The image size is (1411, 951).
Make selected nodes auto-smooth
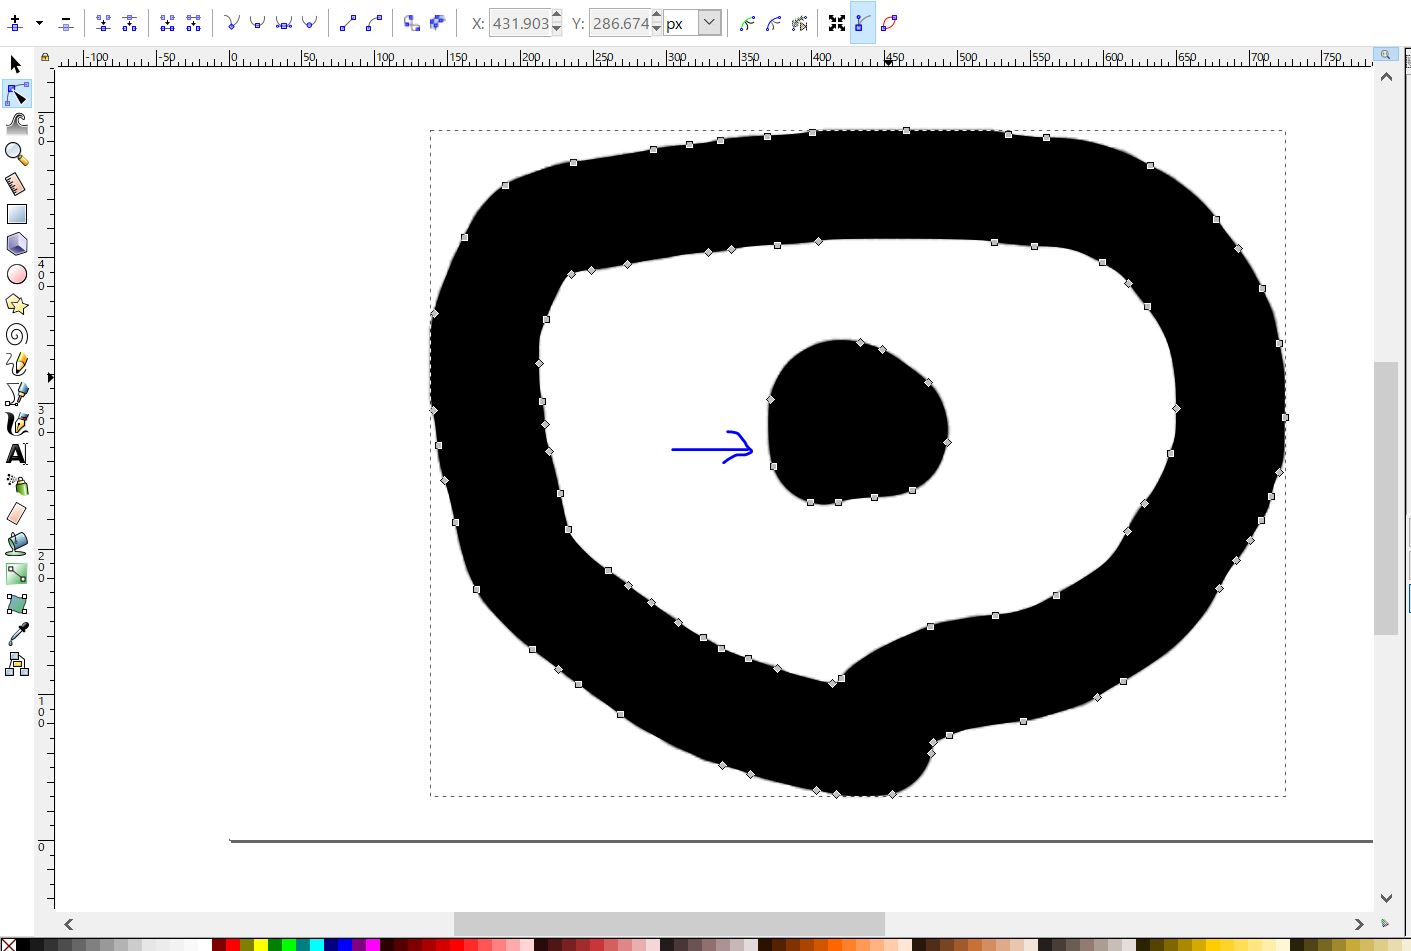tap(310, 23)
